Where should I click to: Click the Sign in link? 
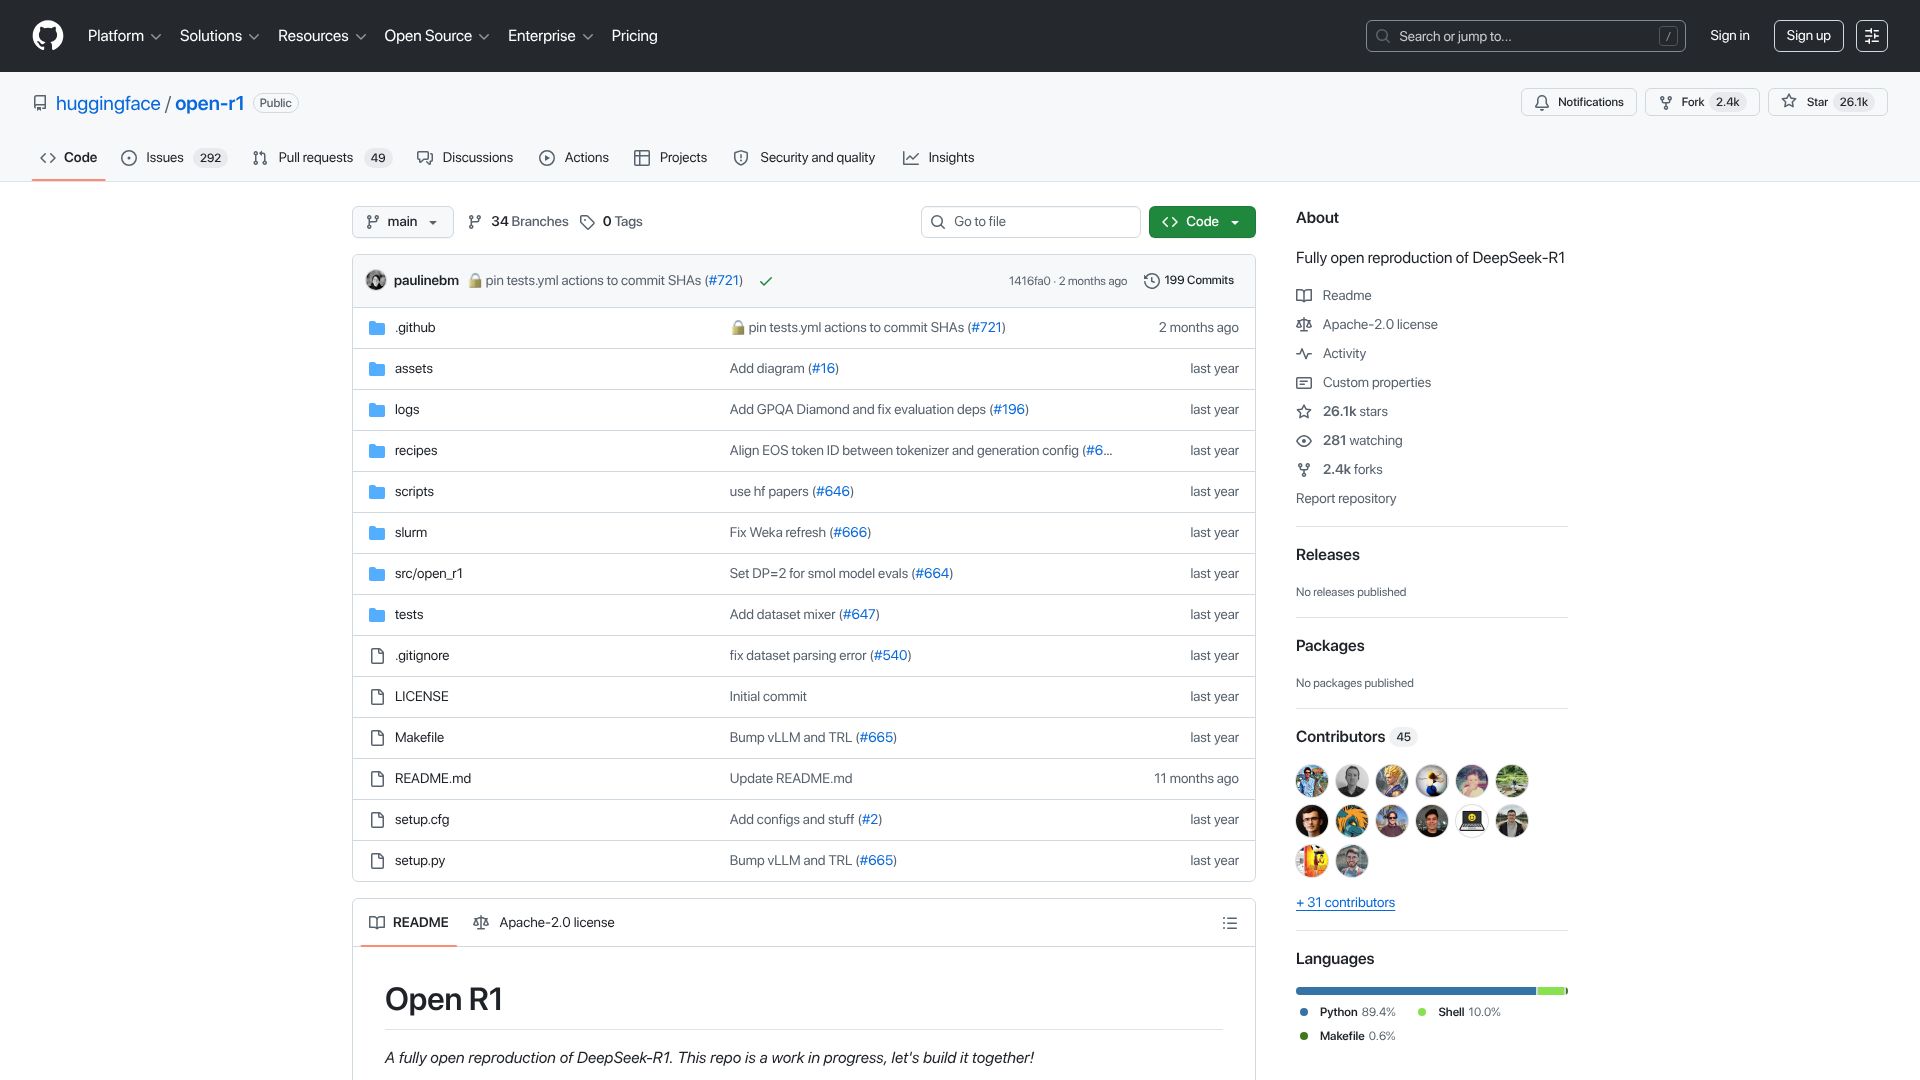coord(1730,36)
